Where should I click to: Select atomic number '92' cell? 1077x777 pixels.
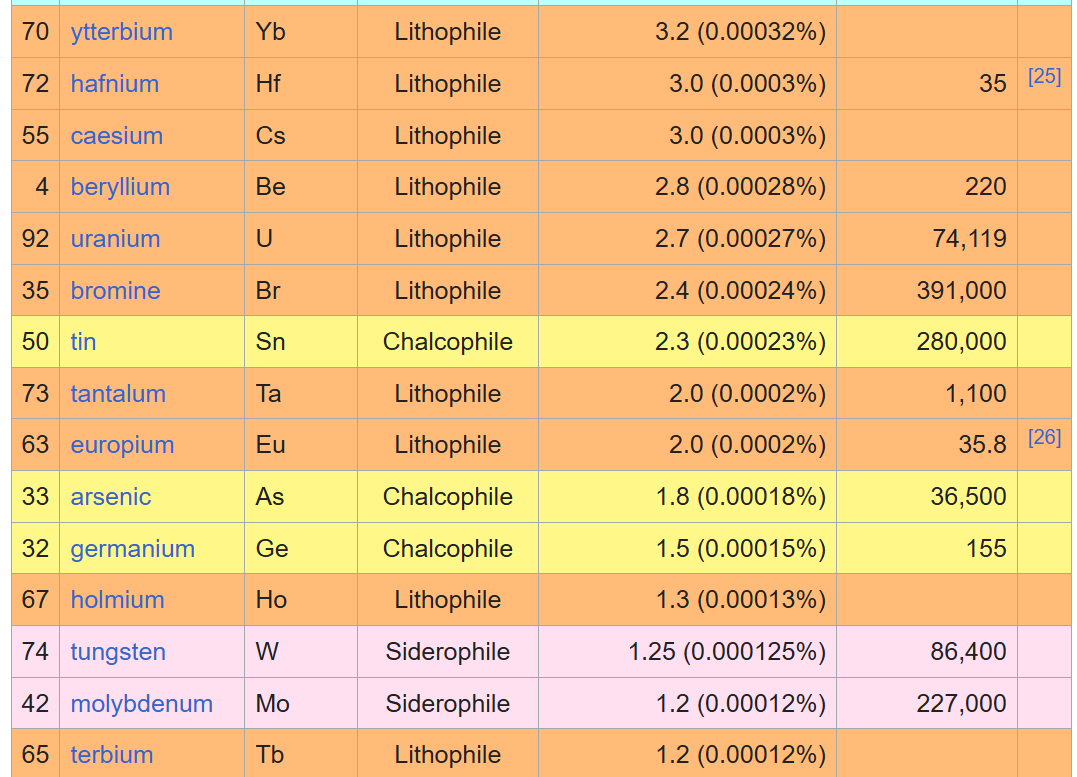click(x=35, y=238)
